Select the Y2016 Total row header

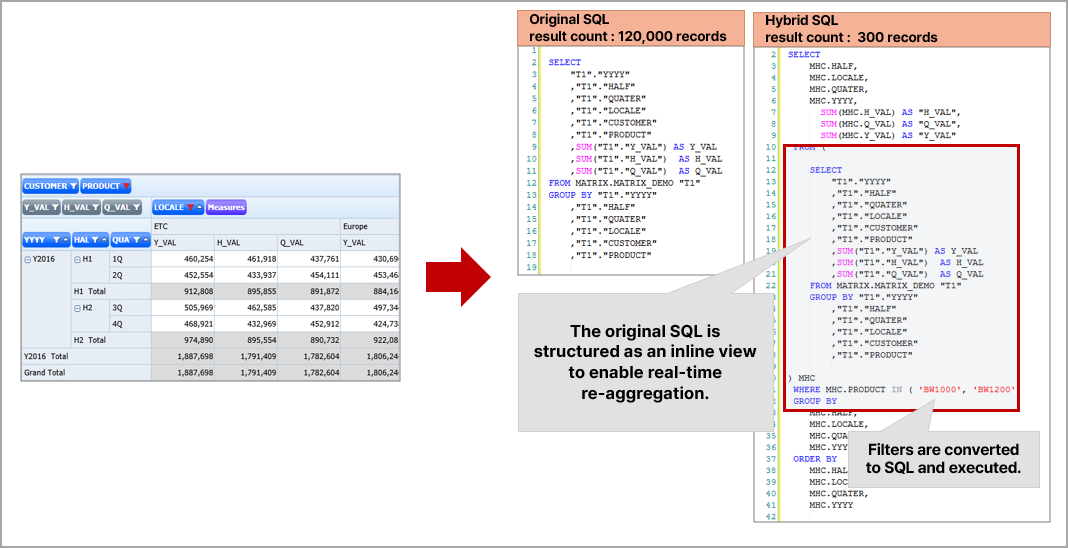click(86, 356)
